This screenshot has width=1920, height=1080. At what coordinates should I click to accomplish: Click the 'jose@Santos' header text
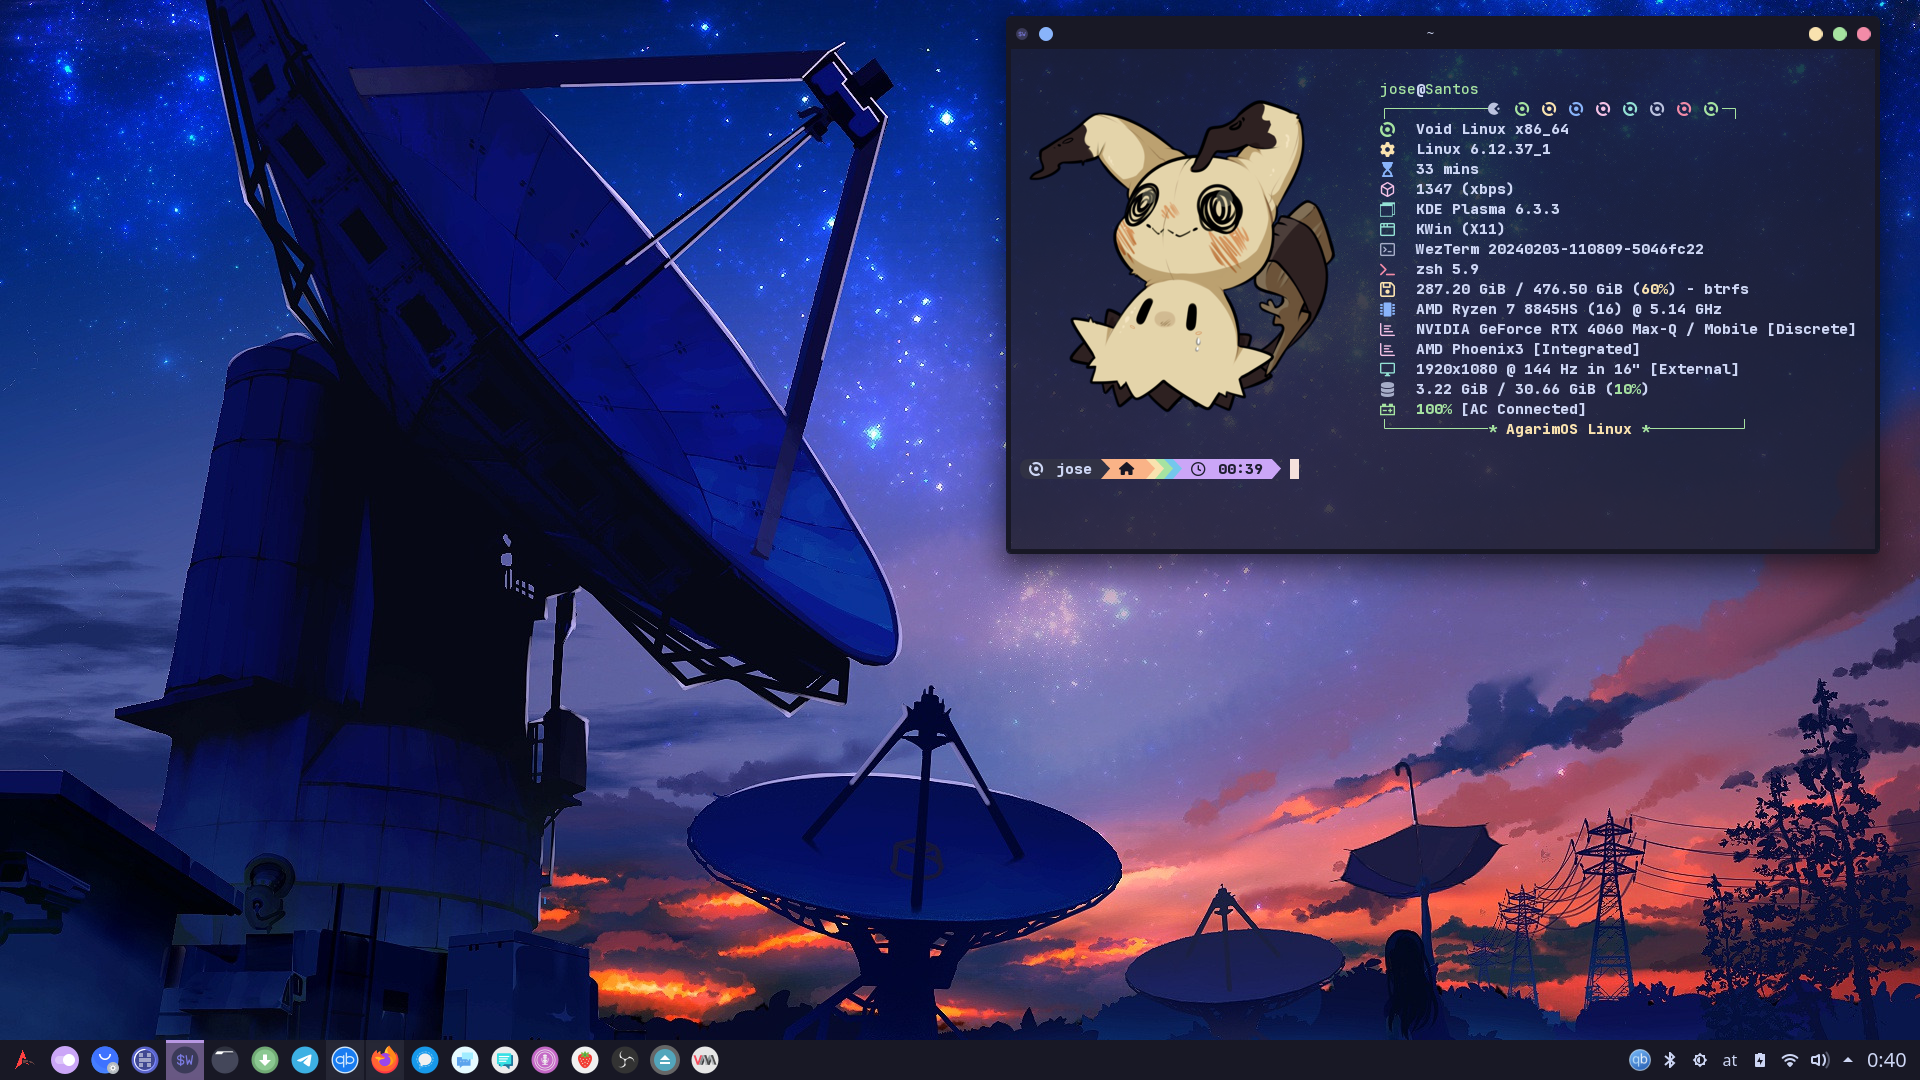coord(1429,89)
